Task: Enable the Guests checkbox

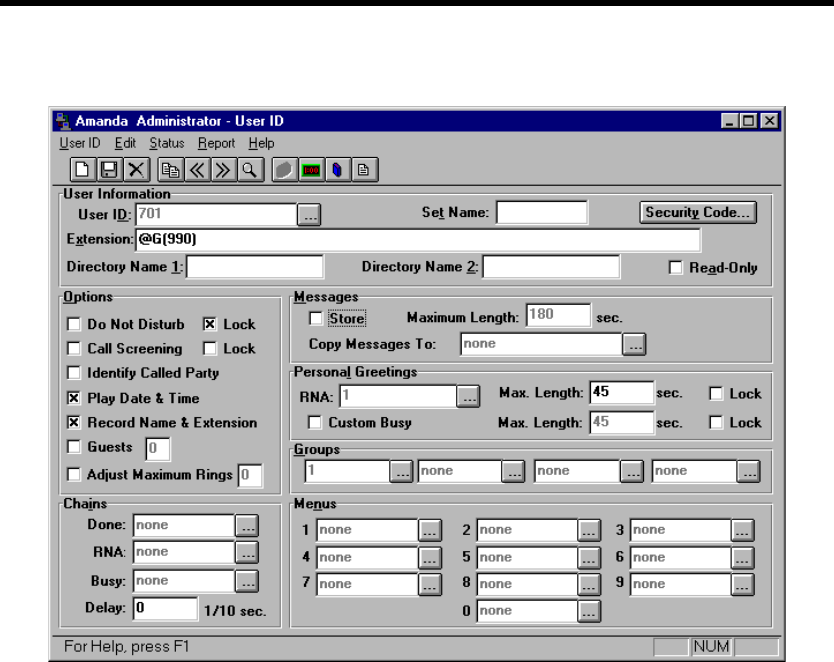Action: 74,447
